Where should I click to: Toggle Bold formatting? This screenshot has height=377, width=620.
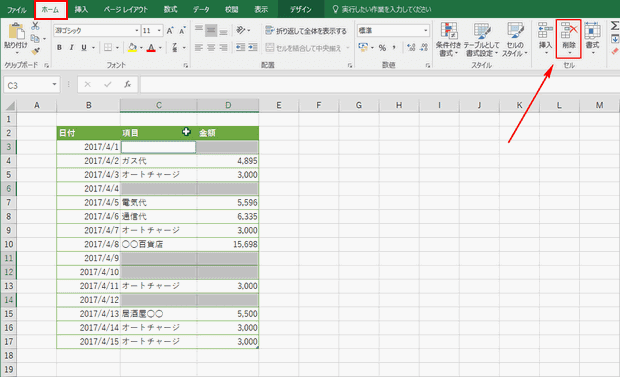pyautogui.click(x=59, y=48)
